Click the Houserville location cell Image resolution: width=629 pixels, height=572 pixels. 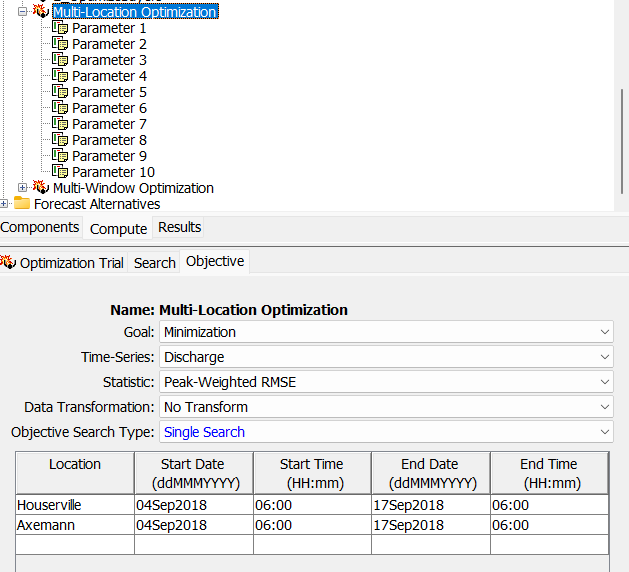pos(75,505)
